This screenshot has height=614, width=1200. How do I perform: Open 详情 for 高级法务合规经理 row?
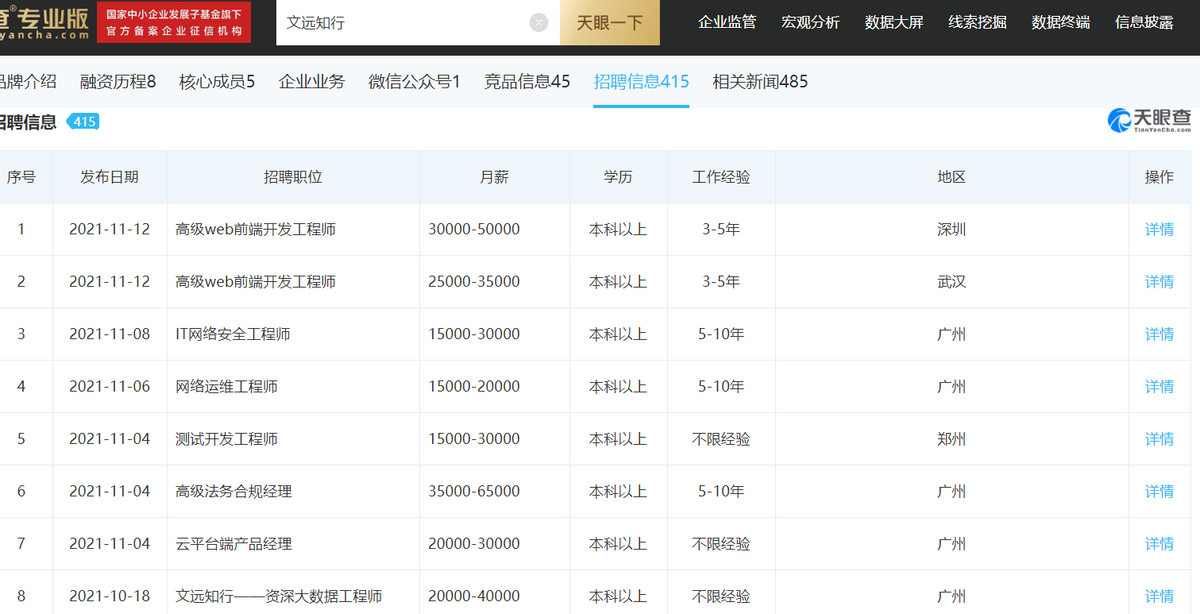click(1159, 491)
